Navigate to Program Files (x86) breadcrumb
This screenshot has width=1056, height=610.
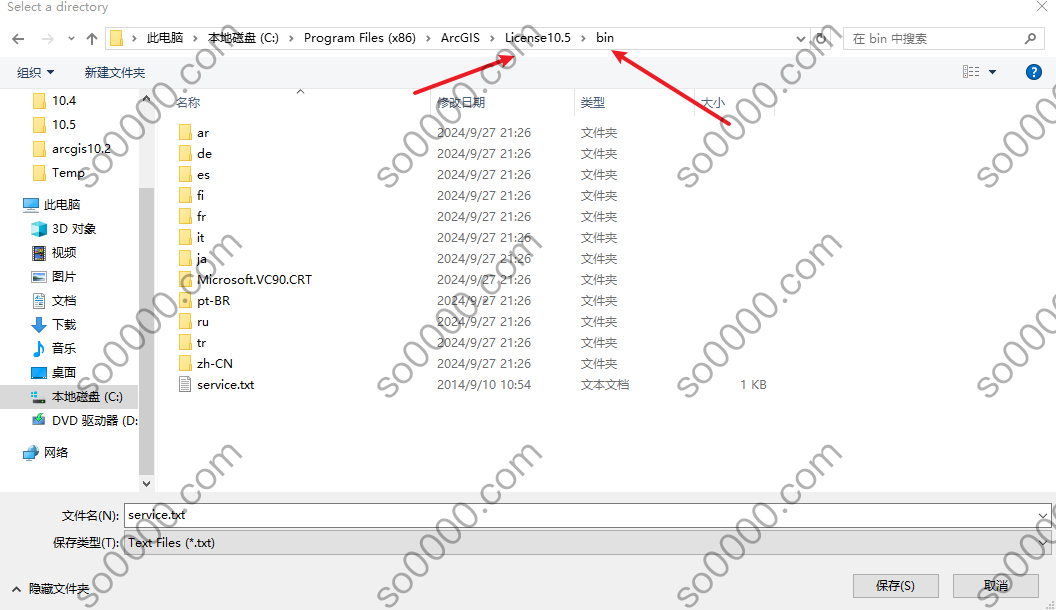360,38
